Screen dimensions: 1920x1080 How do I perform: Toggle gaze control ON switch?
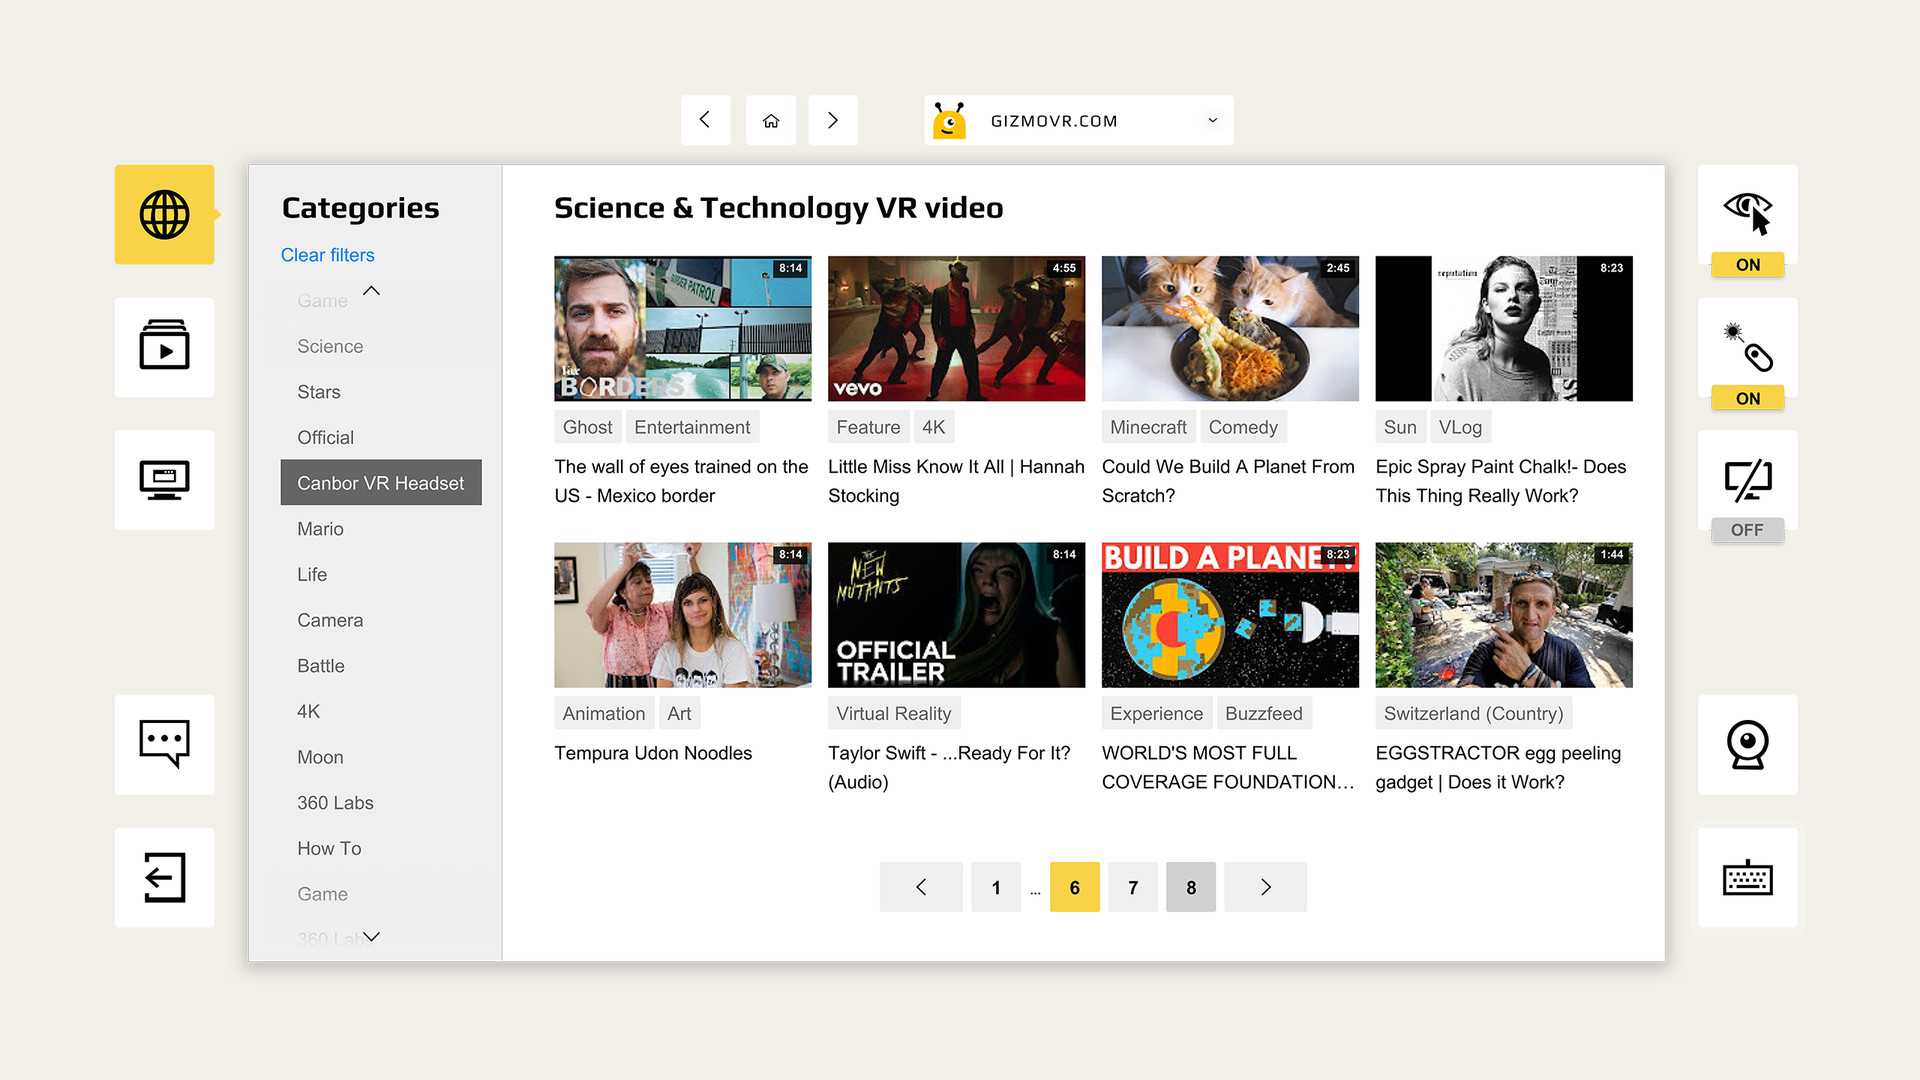click(1747, 265)
